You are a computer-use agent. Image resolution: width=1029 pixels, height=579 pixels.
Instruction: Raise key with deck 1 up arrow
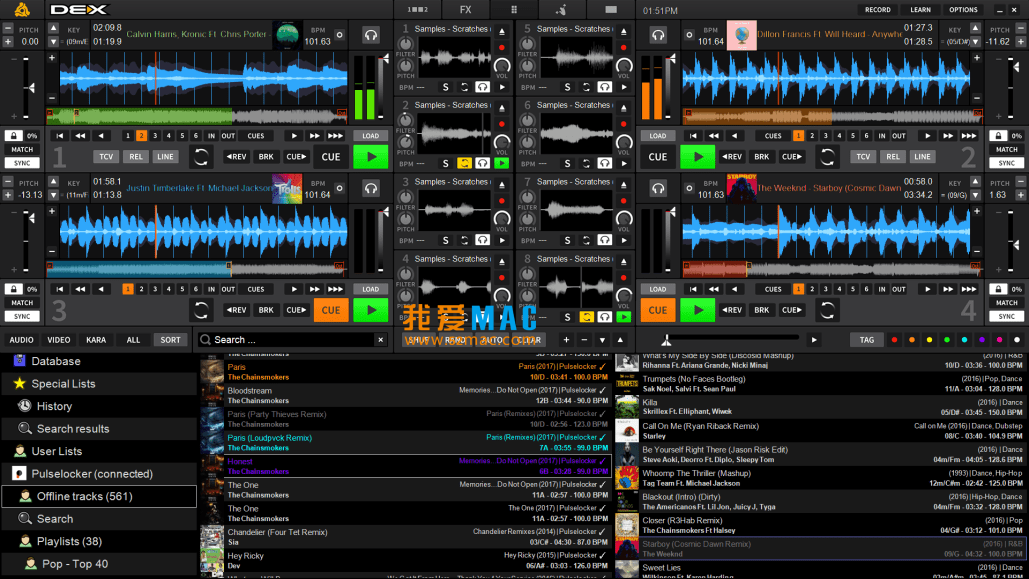(54, 29)
